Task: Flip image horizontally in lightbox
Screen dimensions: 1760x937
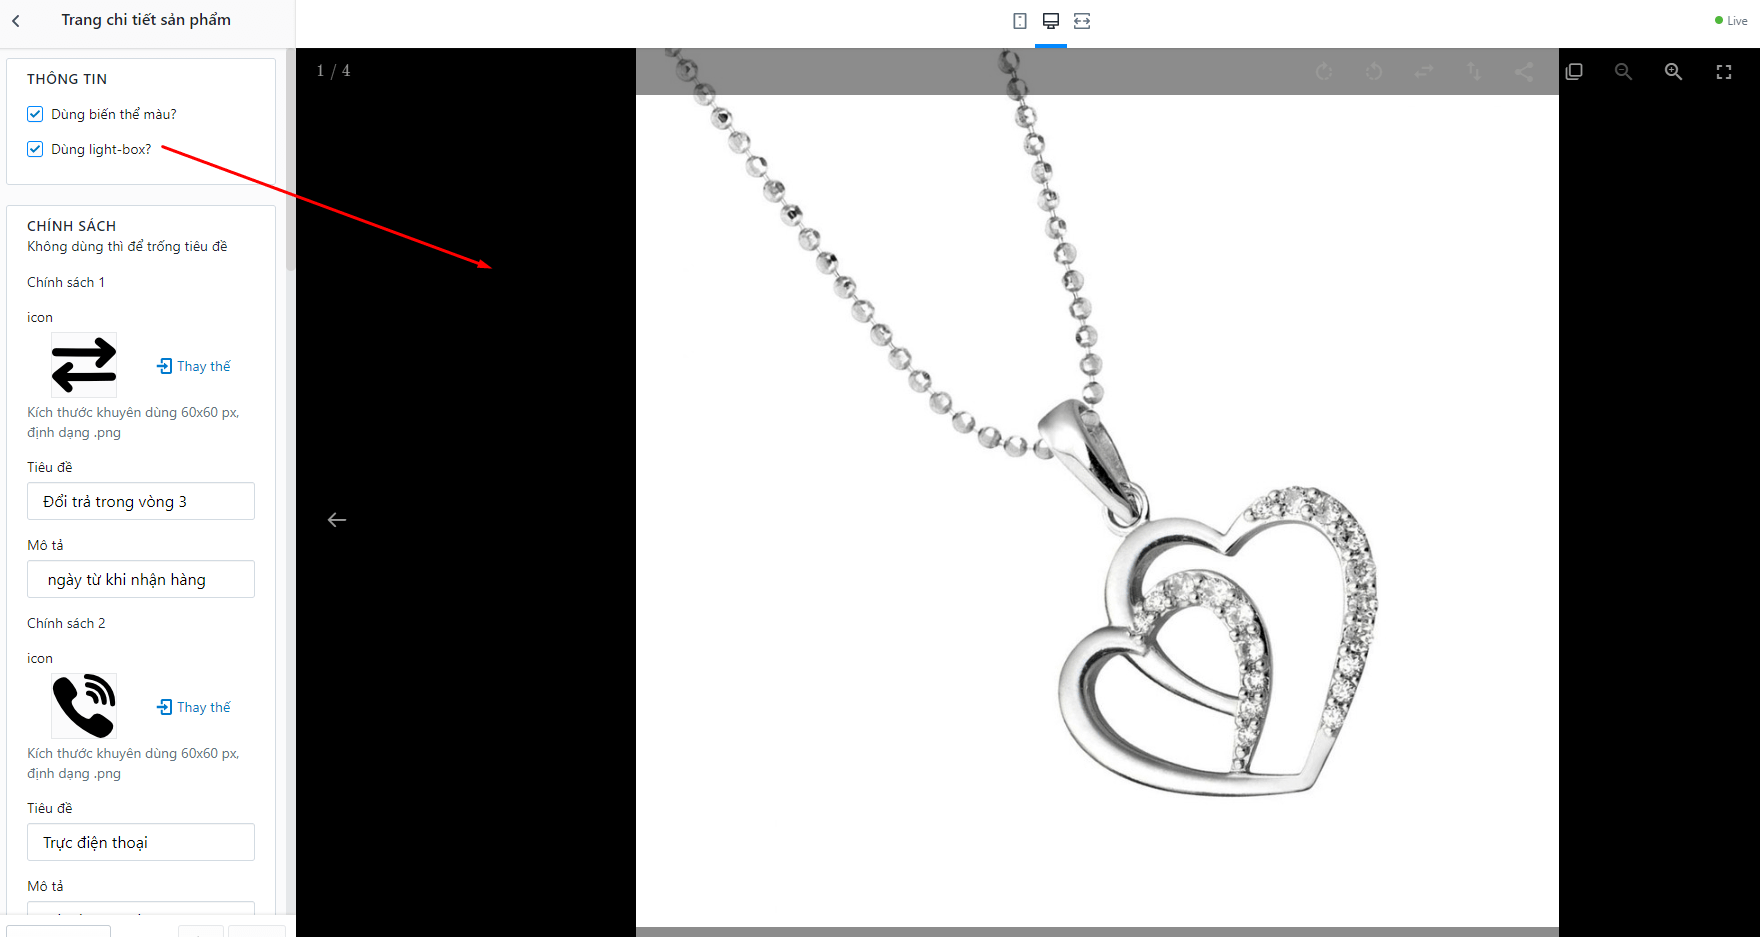Action: (1424, 72)
